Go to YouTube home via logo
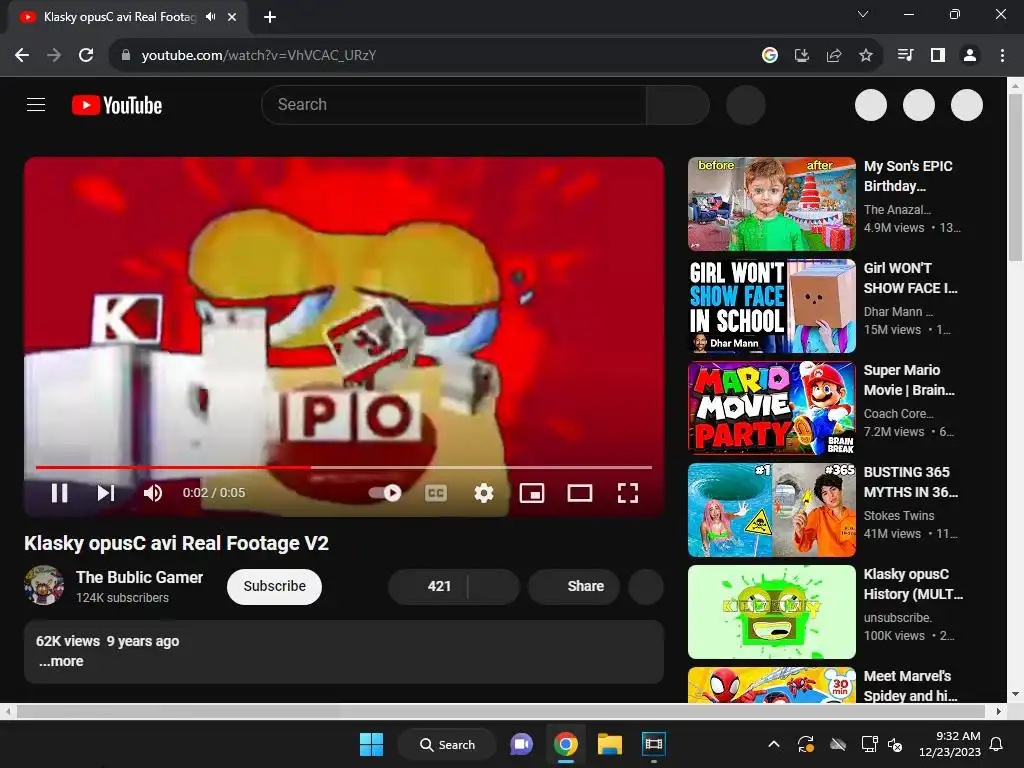The height and width of the screenshot is (768, 1024). pyautogui.click(x=117, y=105)
